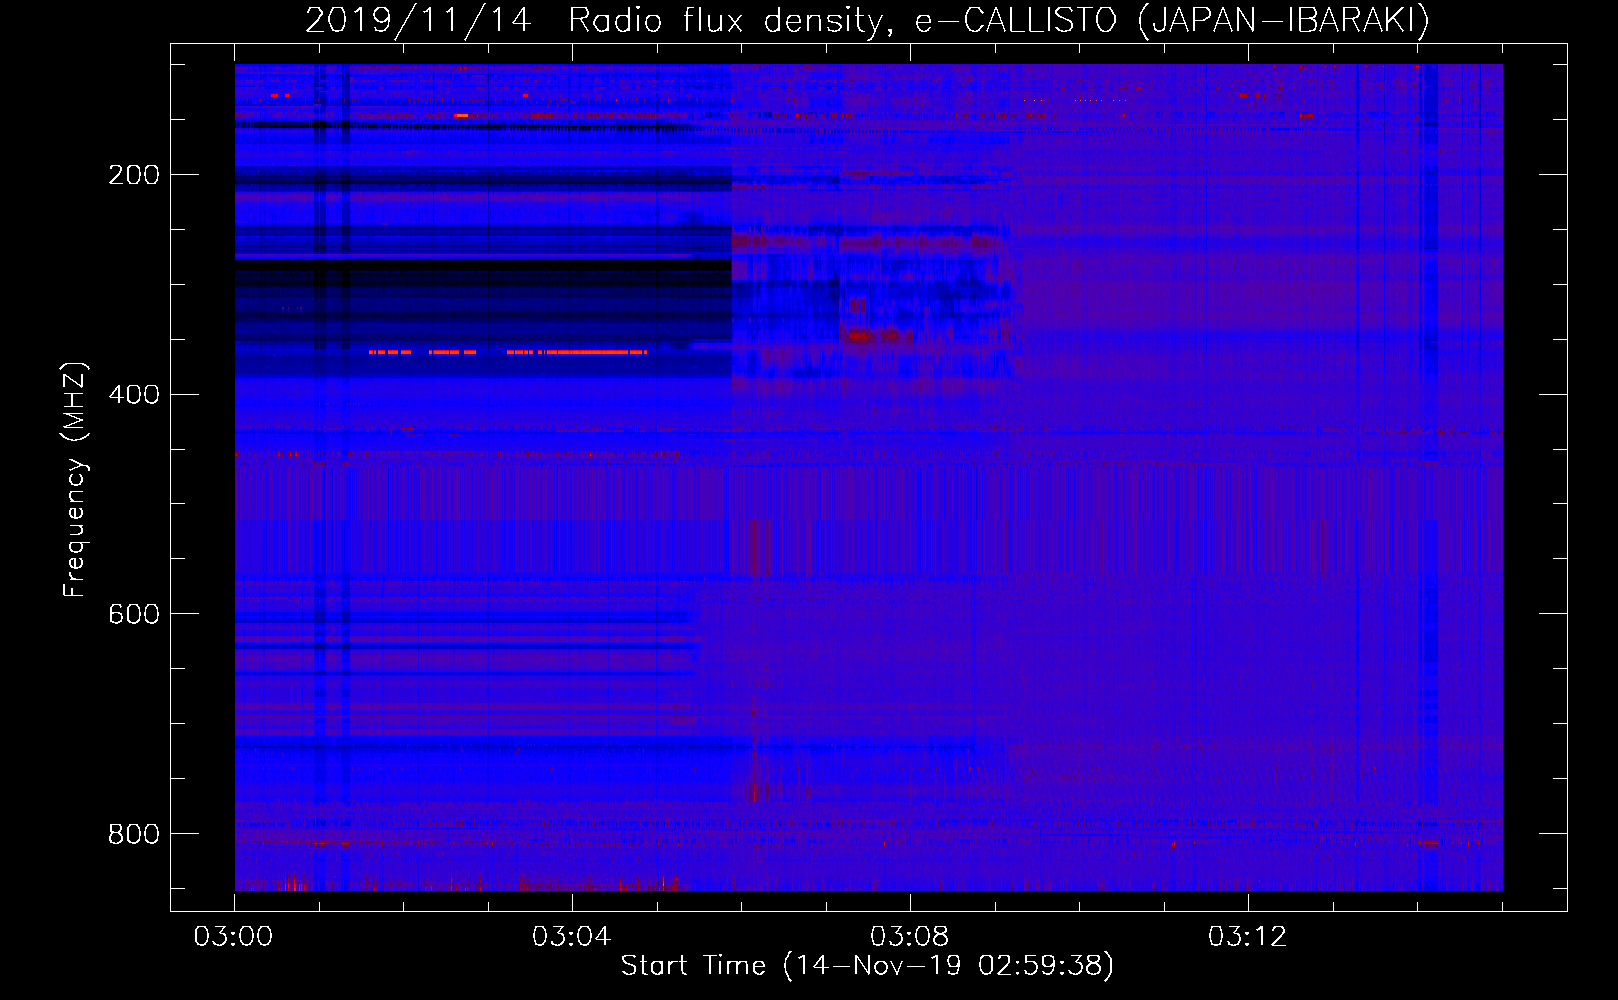Click the 03:04 time tick label

[x=571, y=937]
